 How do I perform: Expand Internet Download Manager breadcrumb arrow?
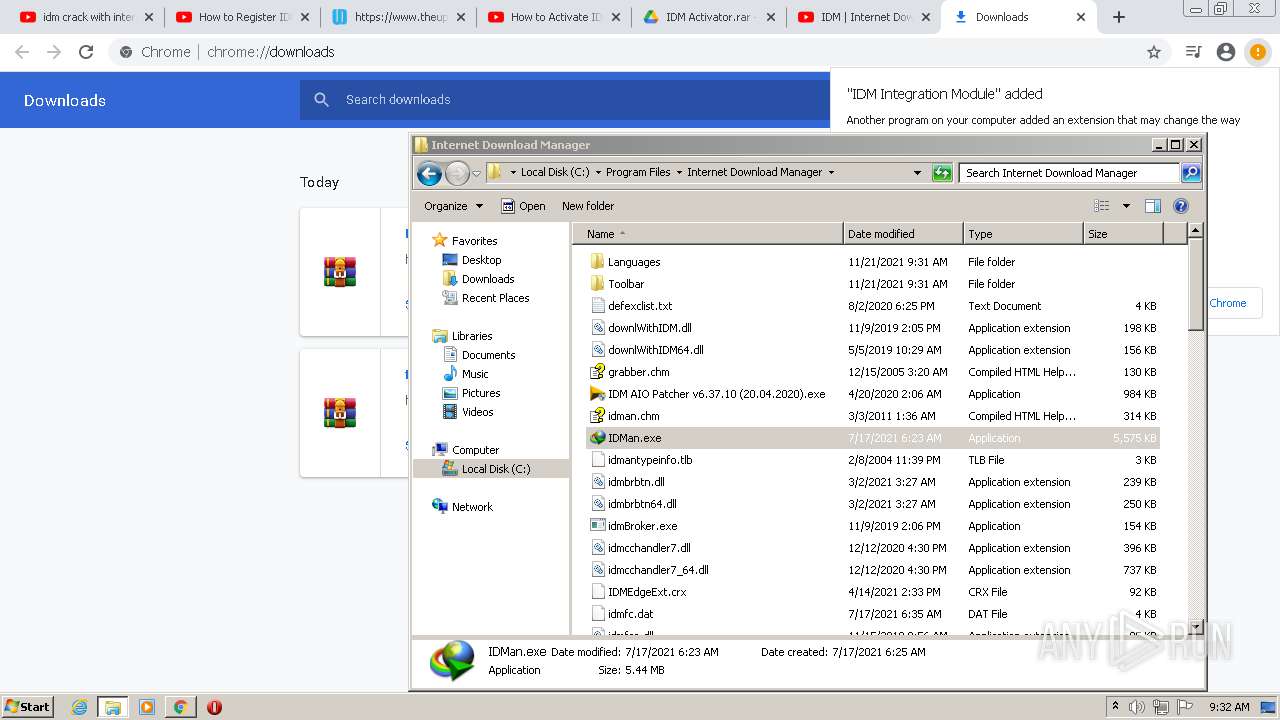coord(830,172)
